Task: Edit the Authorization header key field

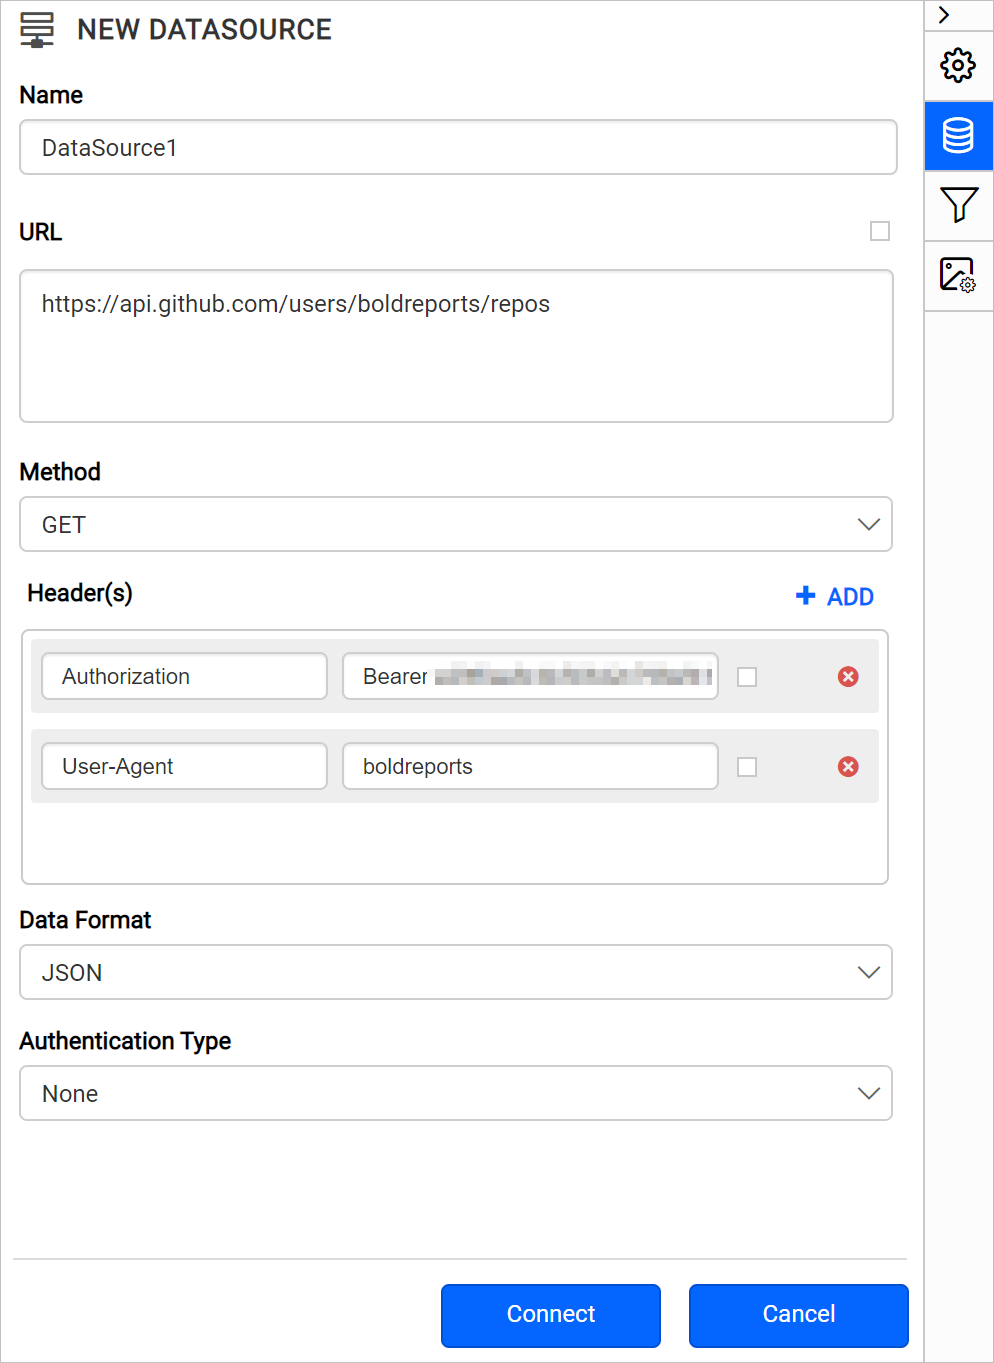Action: pos(184,676)
